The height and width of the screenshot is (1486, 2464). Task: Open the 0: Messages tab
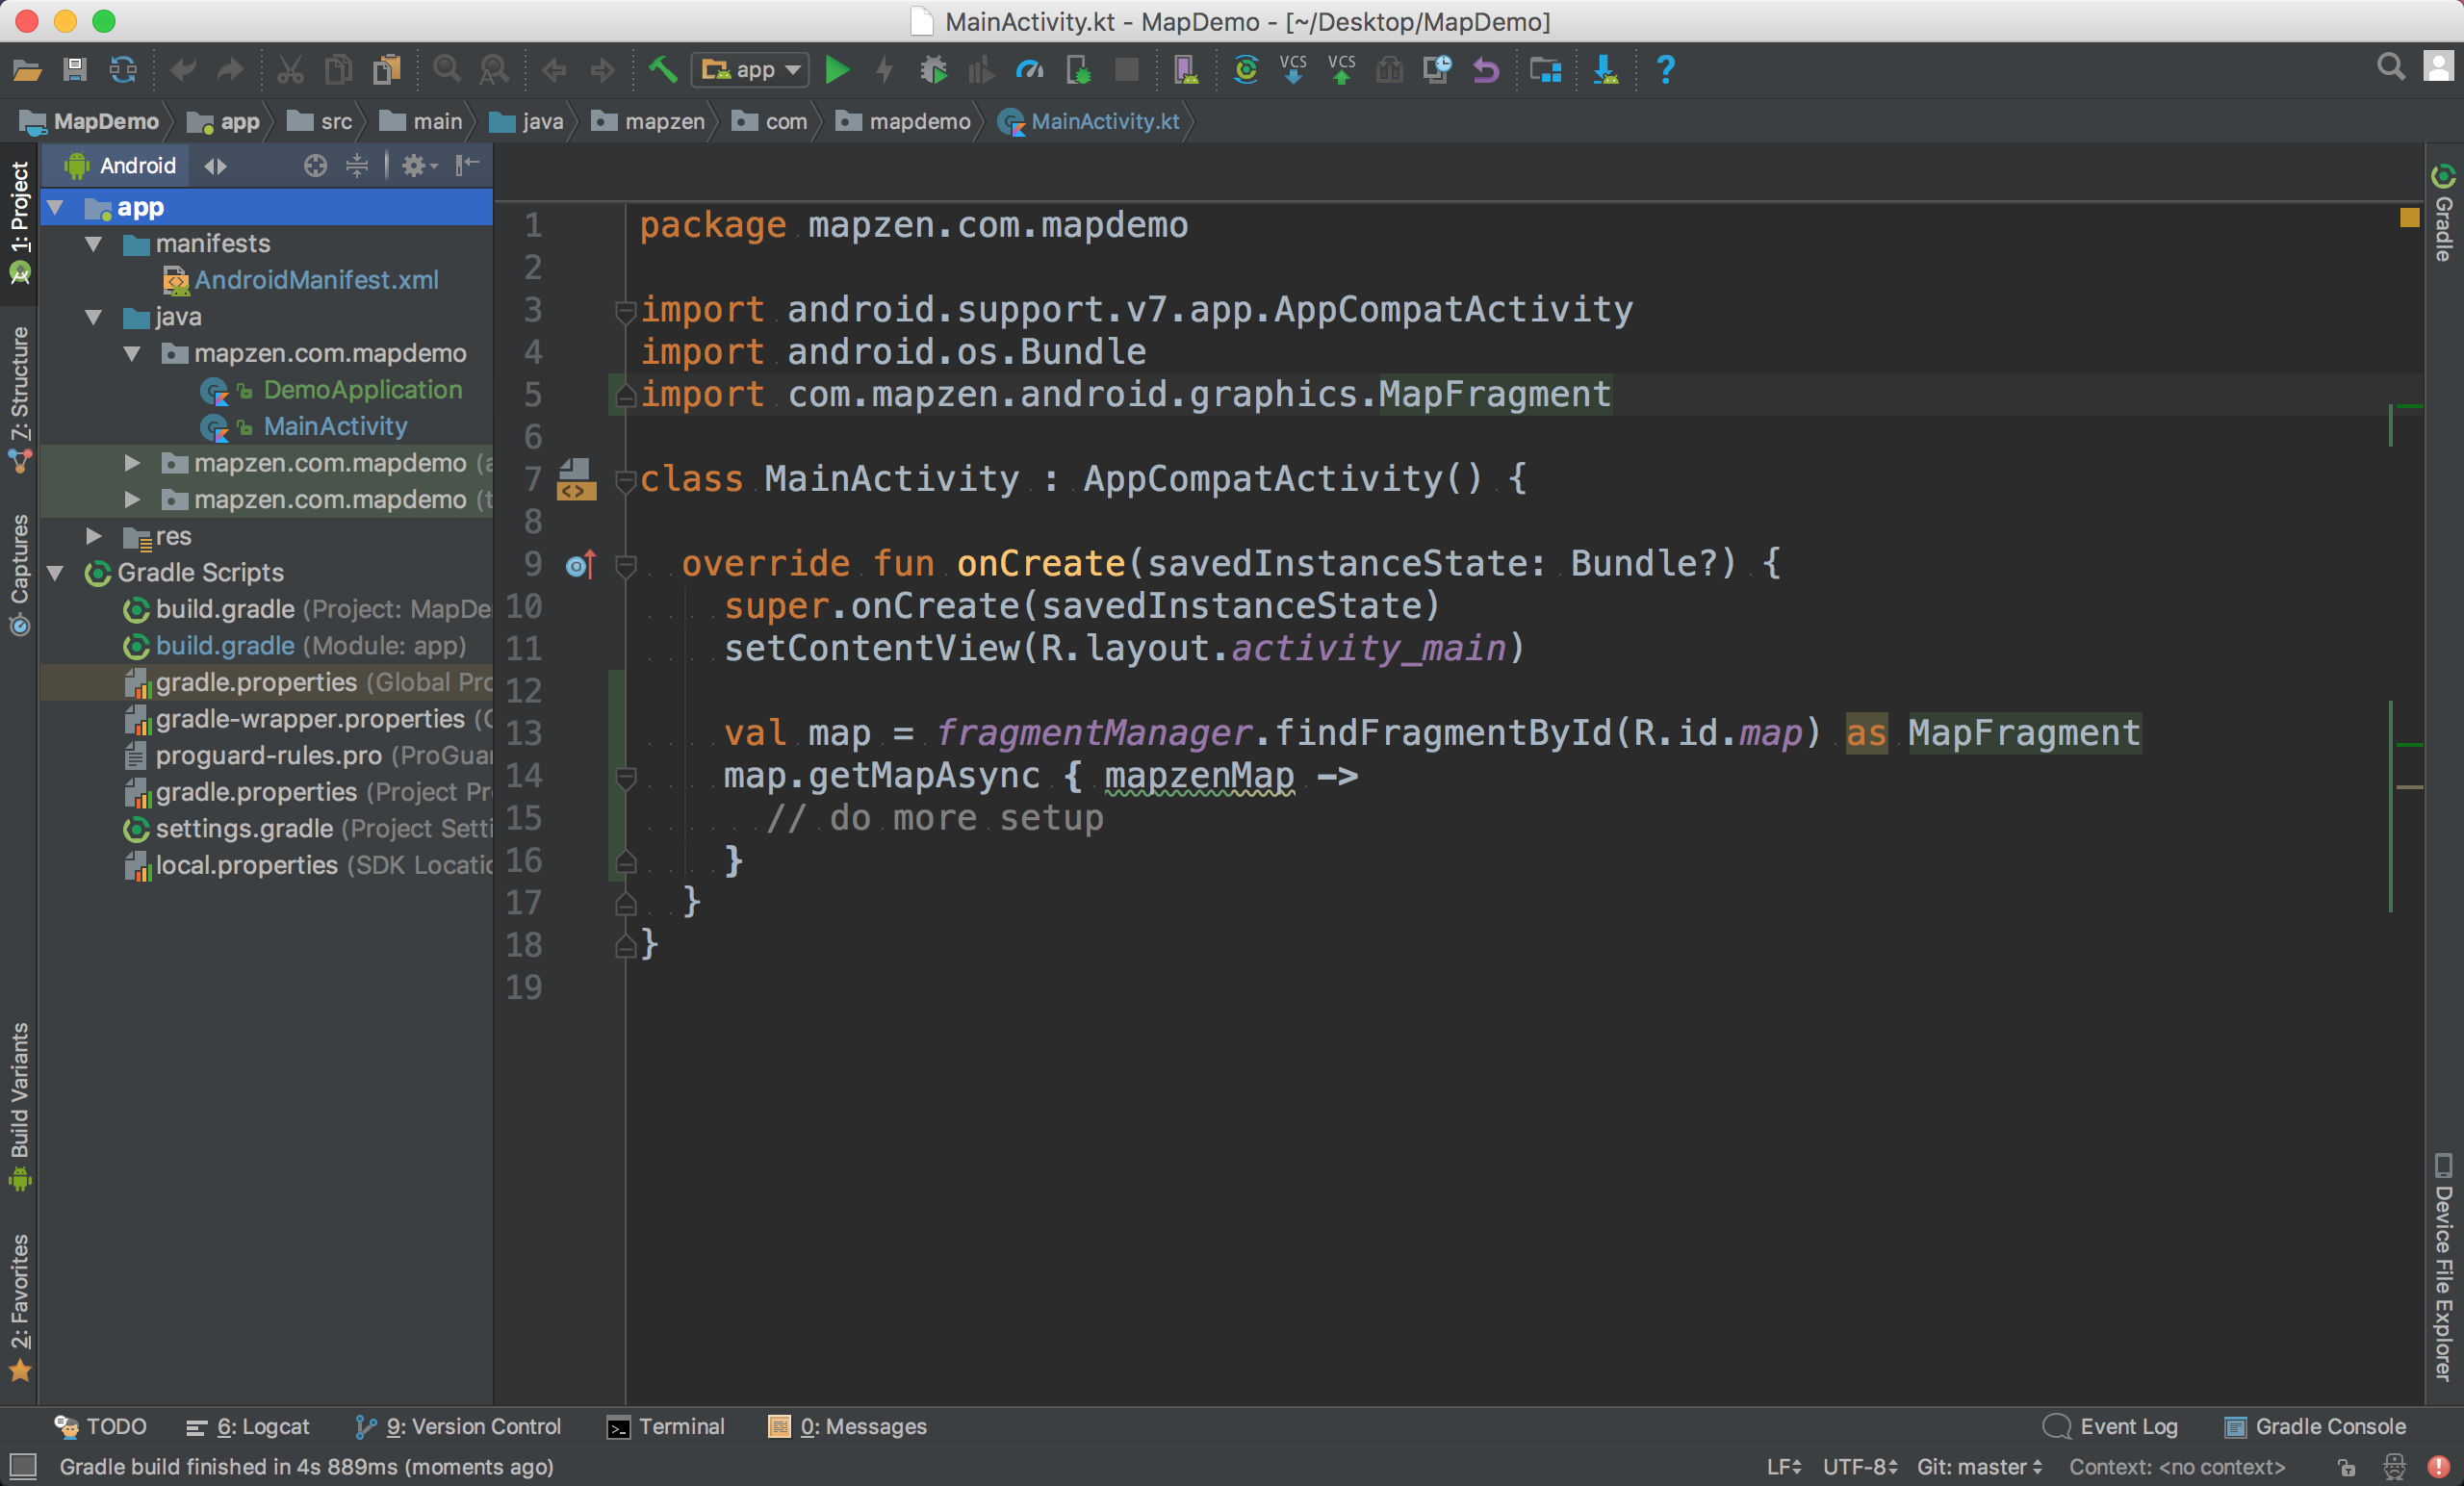847,1426
